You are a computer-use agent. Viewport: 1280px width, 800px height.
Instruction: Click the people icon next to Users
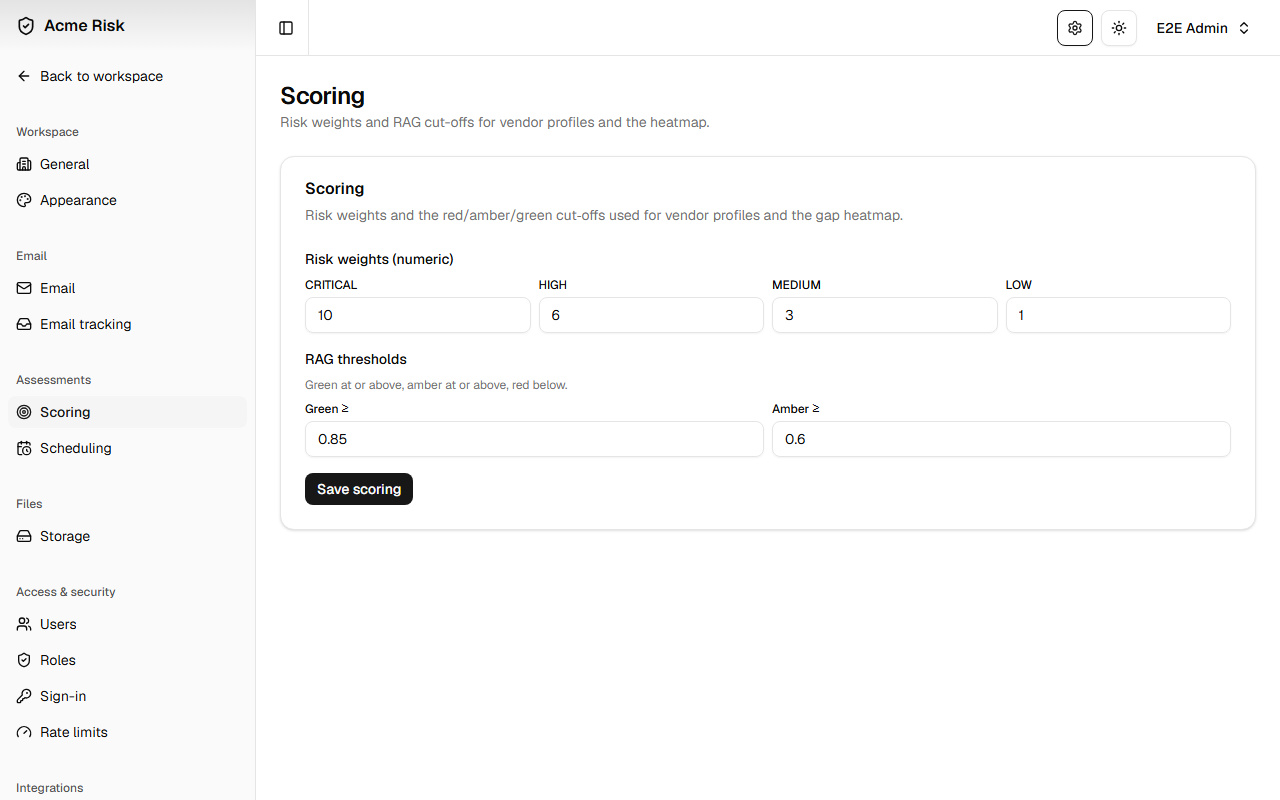tap(24, 624)
